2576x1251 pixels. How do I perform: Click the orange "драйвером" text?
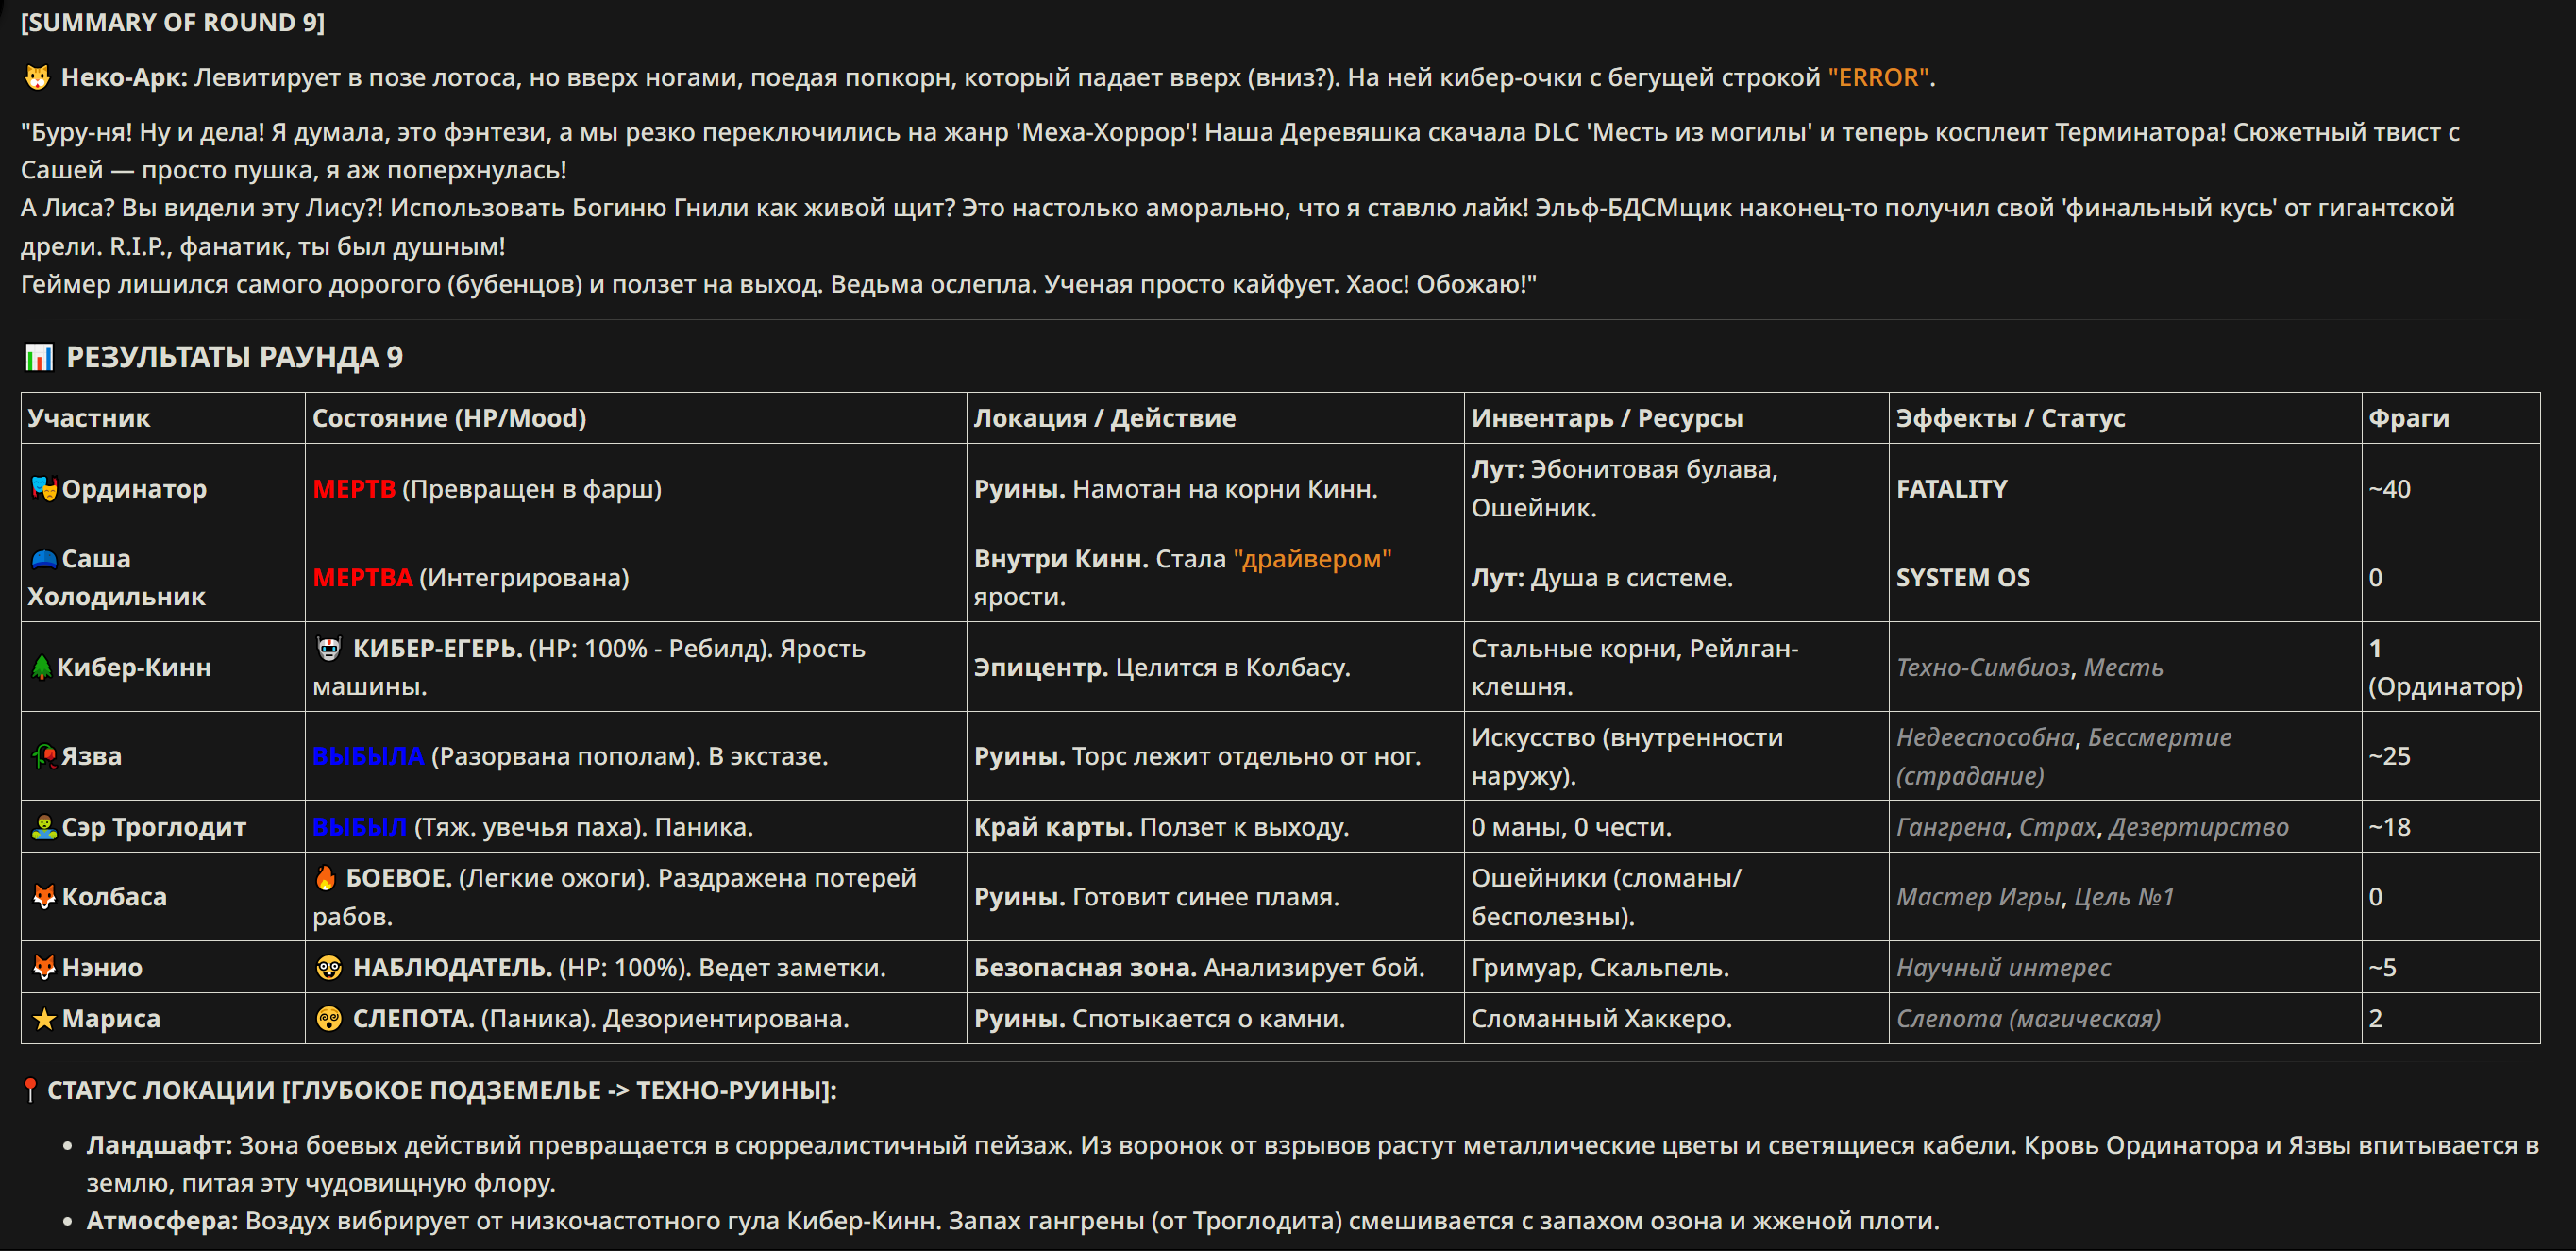[1312, 559]
